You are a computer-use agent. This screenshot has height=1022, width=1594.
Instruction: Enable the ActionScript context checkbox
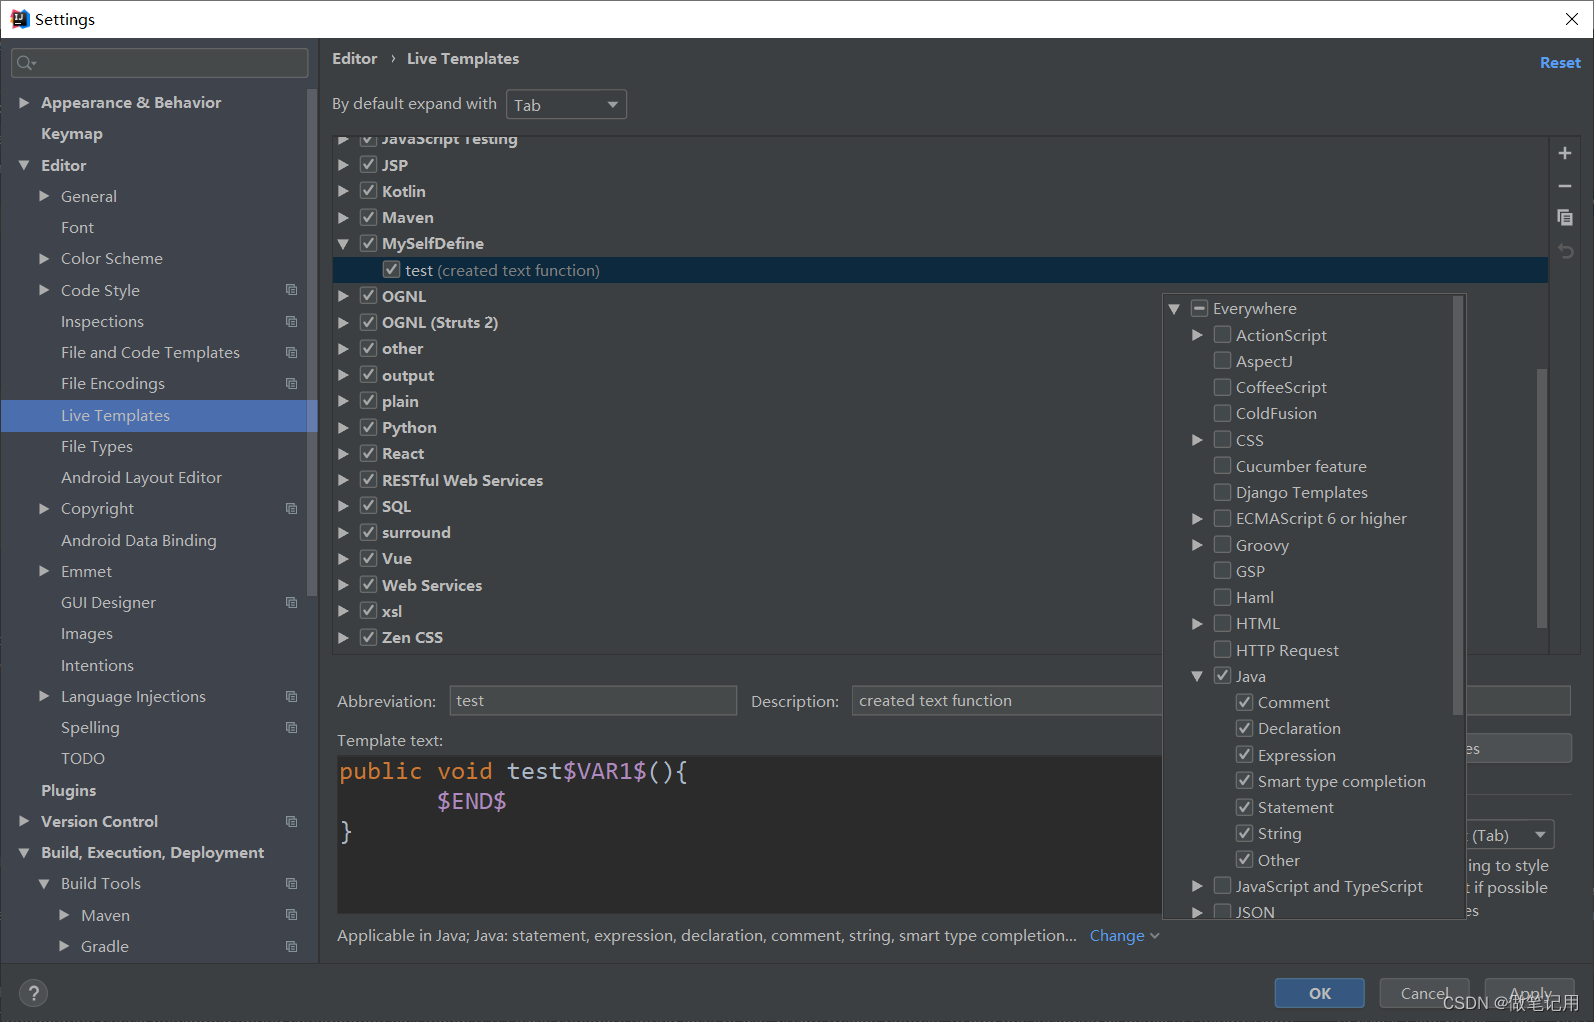tap(1222, 334)
